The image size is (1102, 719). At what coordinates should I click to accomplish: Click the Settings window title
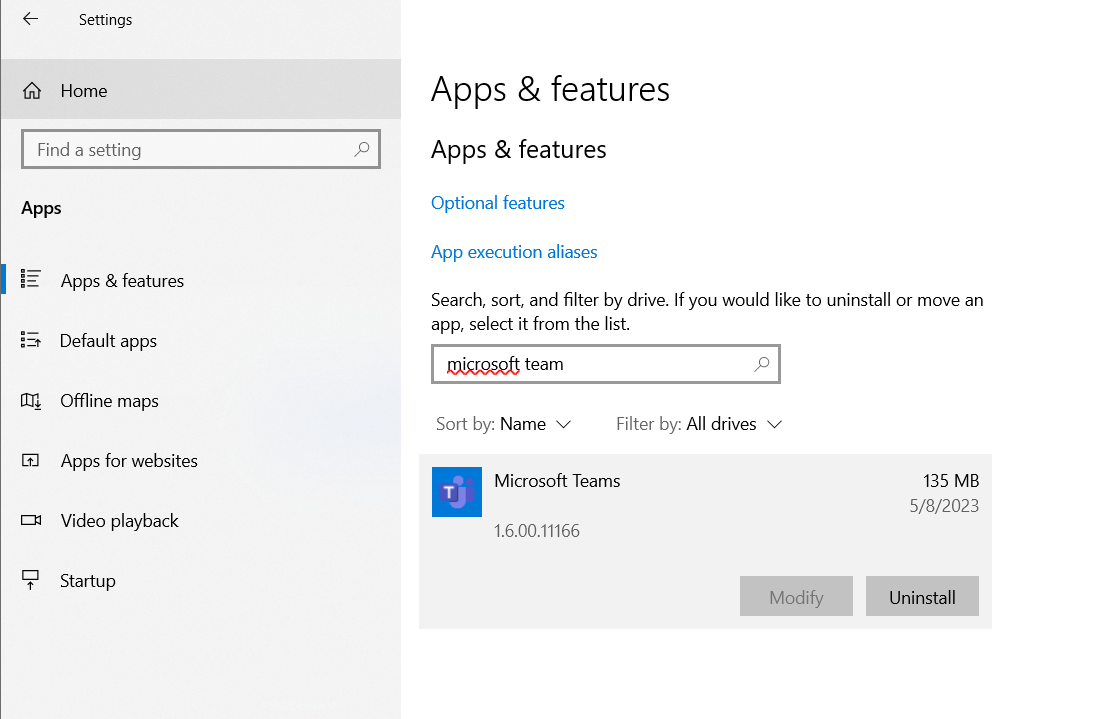point(105,20)
